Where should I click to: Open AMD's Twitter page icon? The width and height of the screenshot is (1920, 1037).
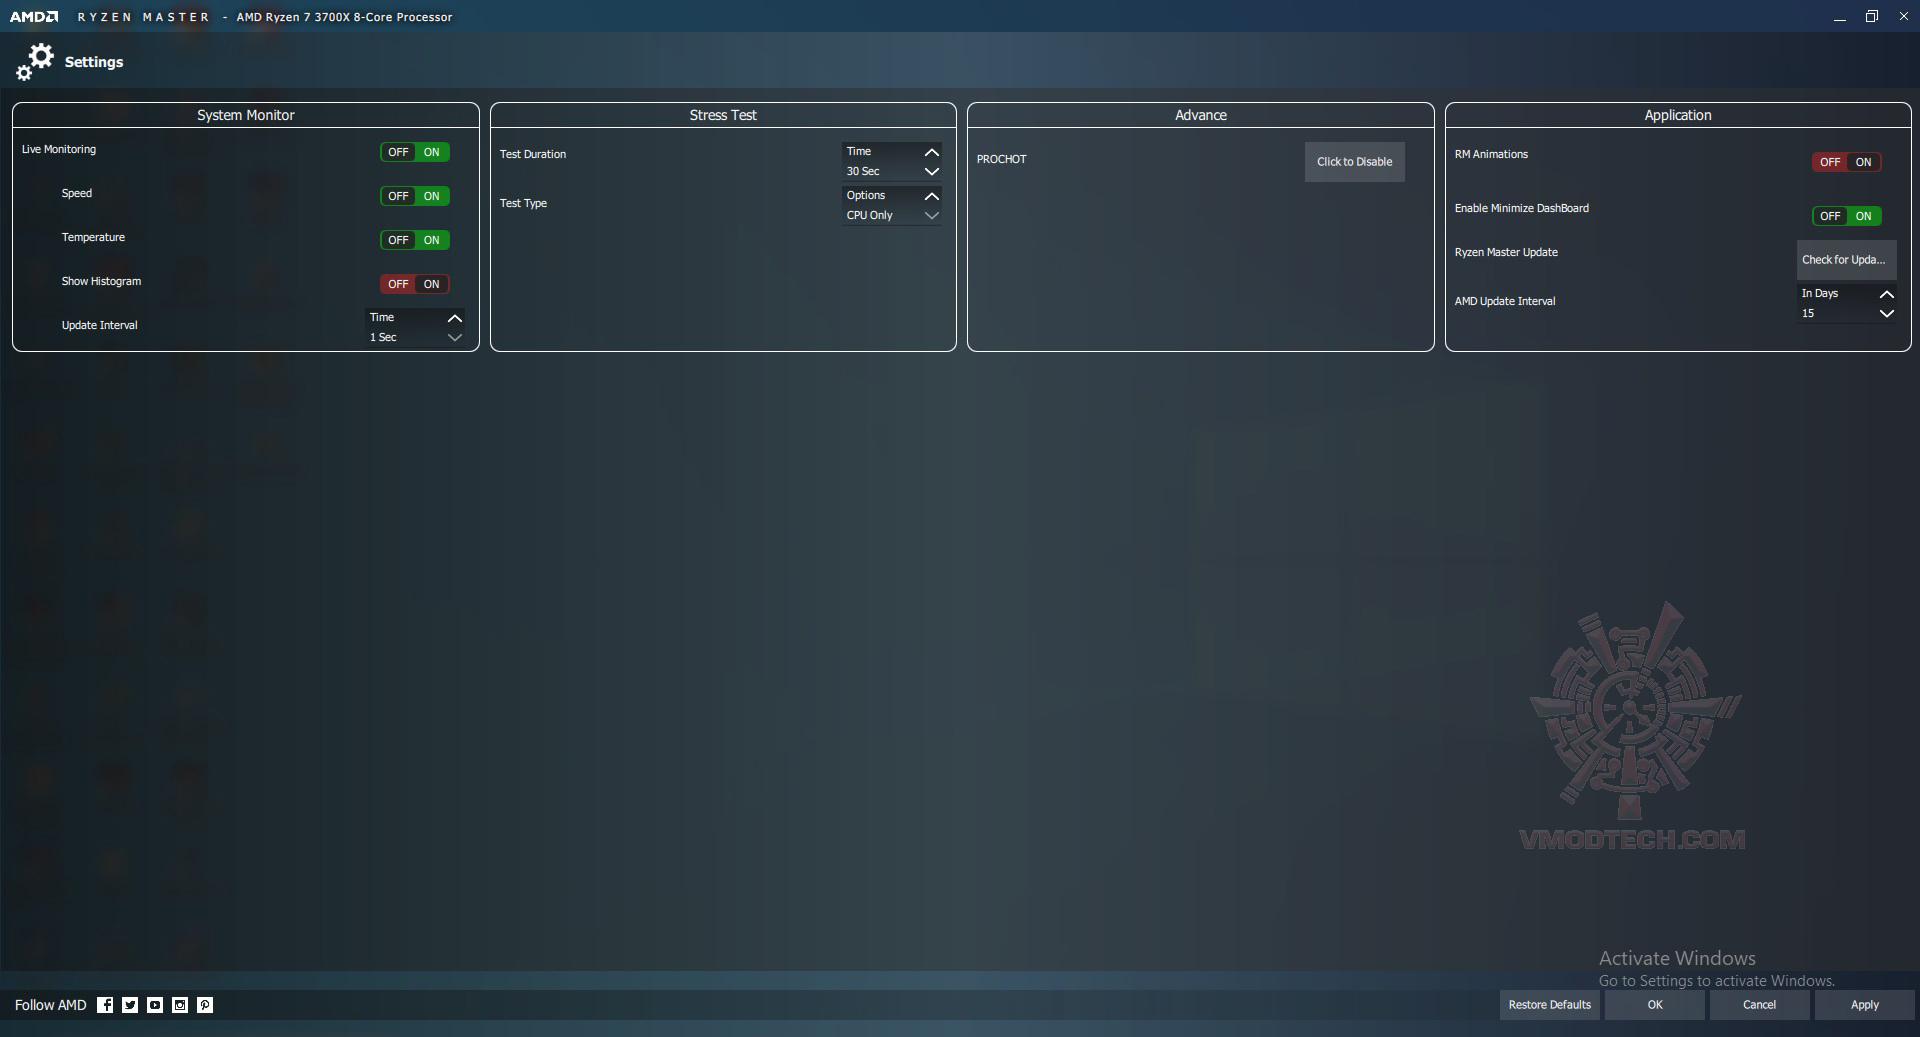[x=130, y=1005]
